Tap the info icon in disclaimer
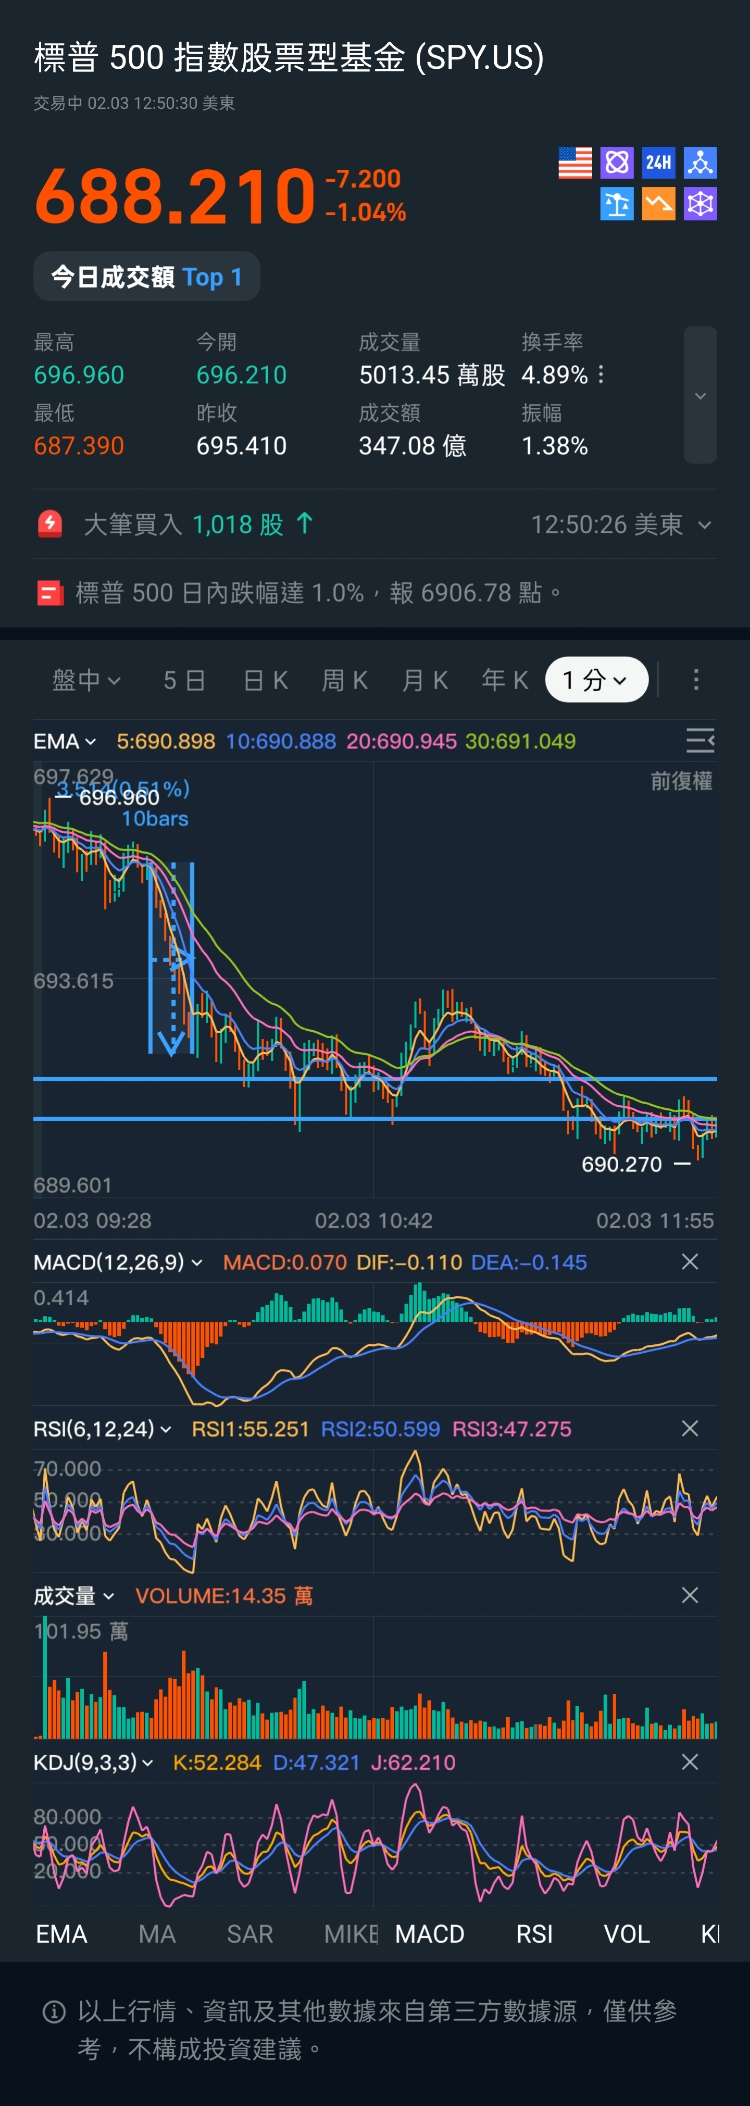The height and width of the screenshot is (2106, 750). click(x=54, y=2012)
